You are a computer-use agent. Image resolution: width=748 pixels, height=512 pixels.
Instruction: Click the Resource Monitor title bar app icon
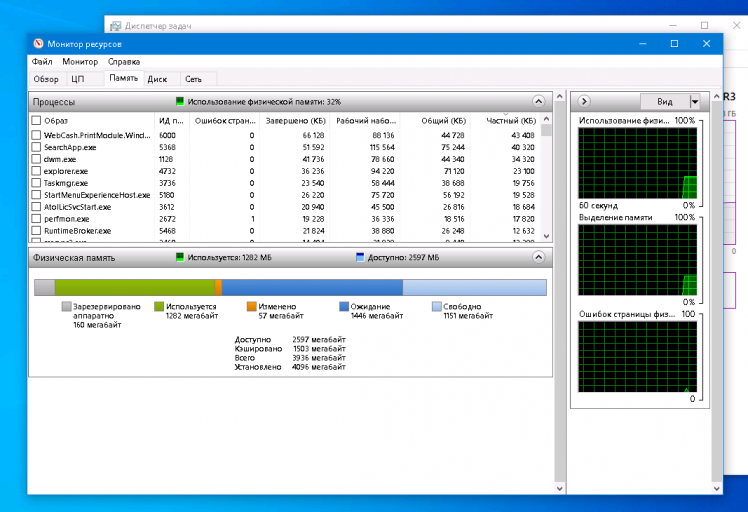(38, 44)
